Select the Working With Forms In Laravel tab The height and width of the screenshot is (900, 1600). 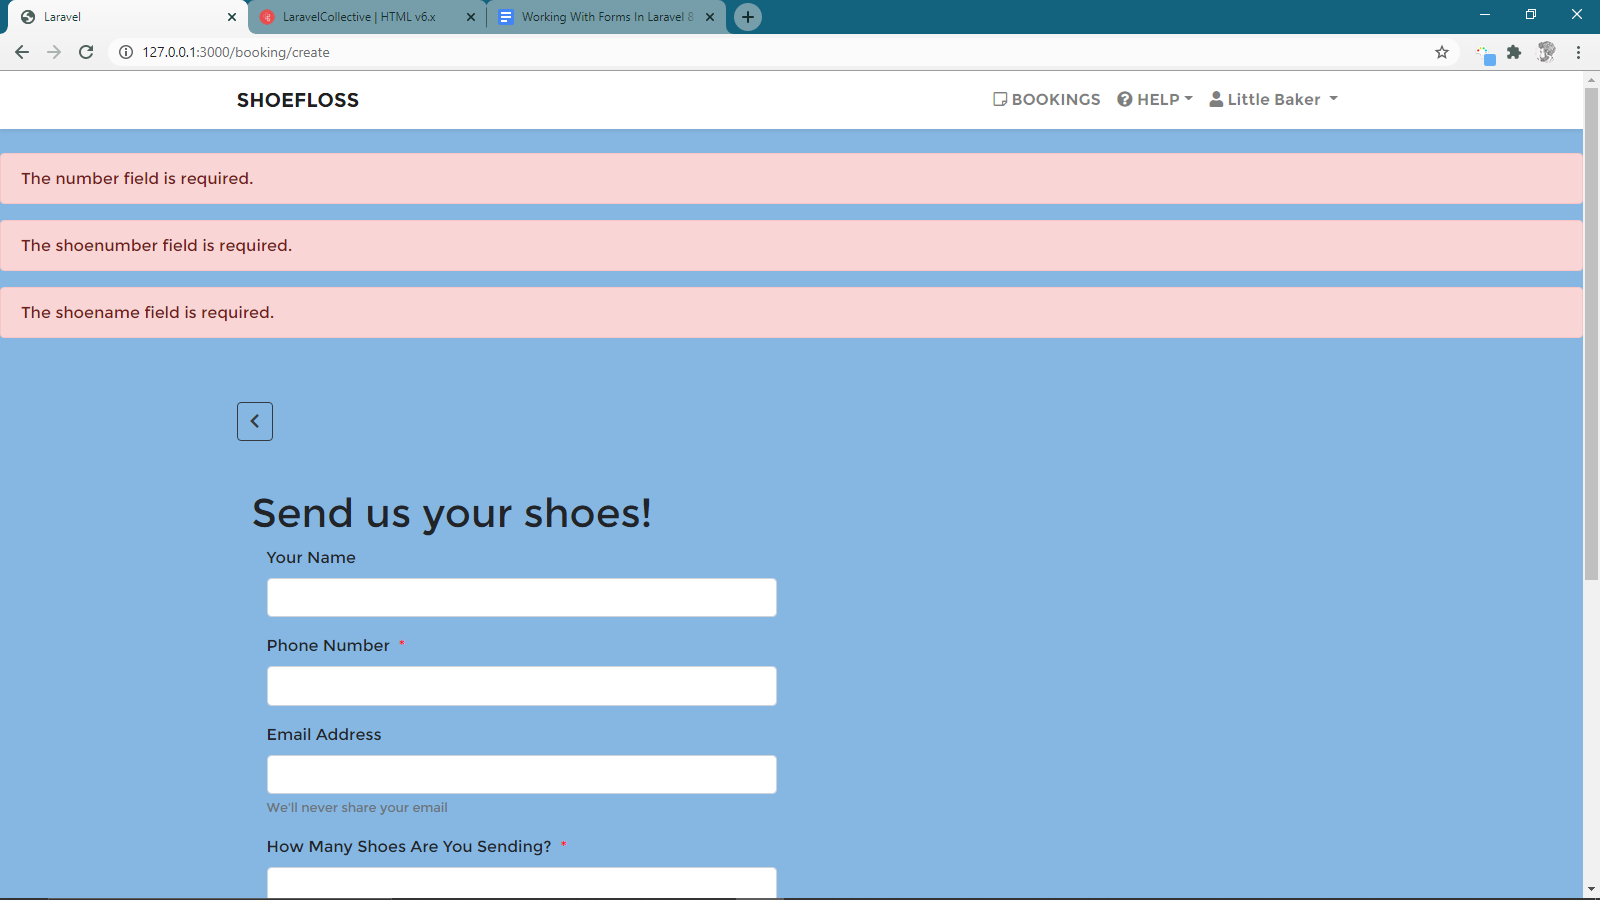click(x=598, y=16)
